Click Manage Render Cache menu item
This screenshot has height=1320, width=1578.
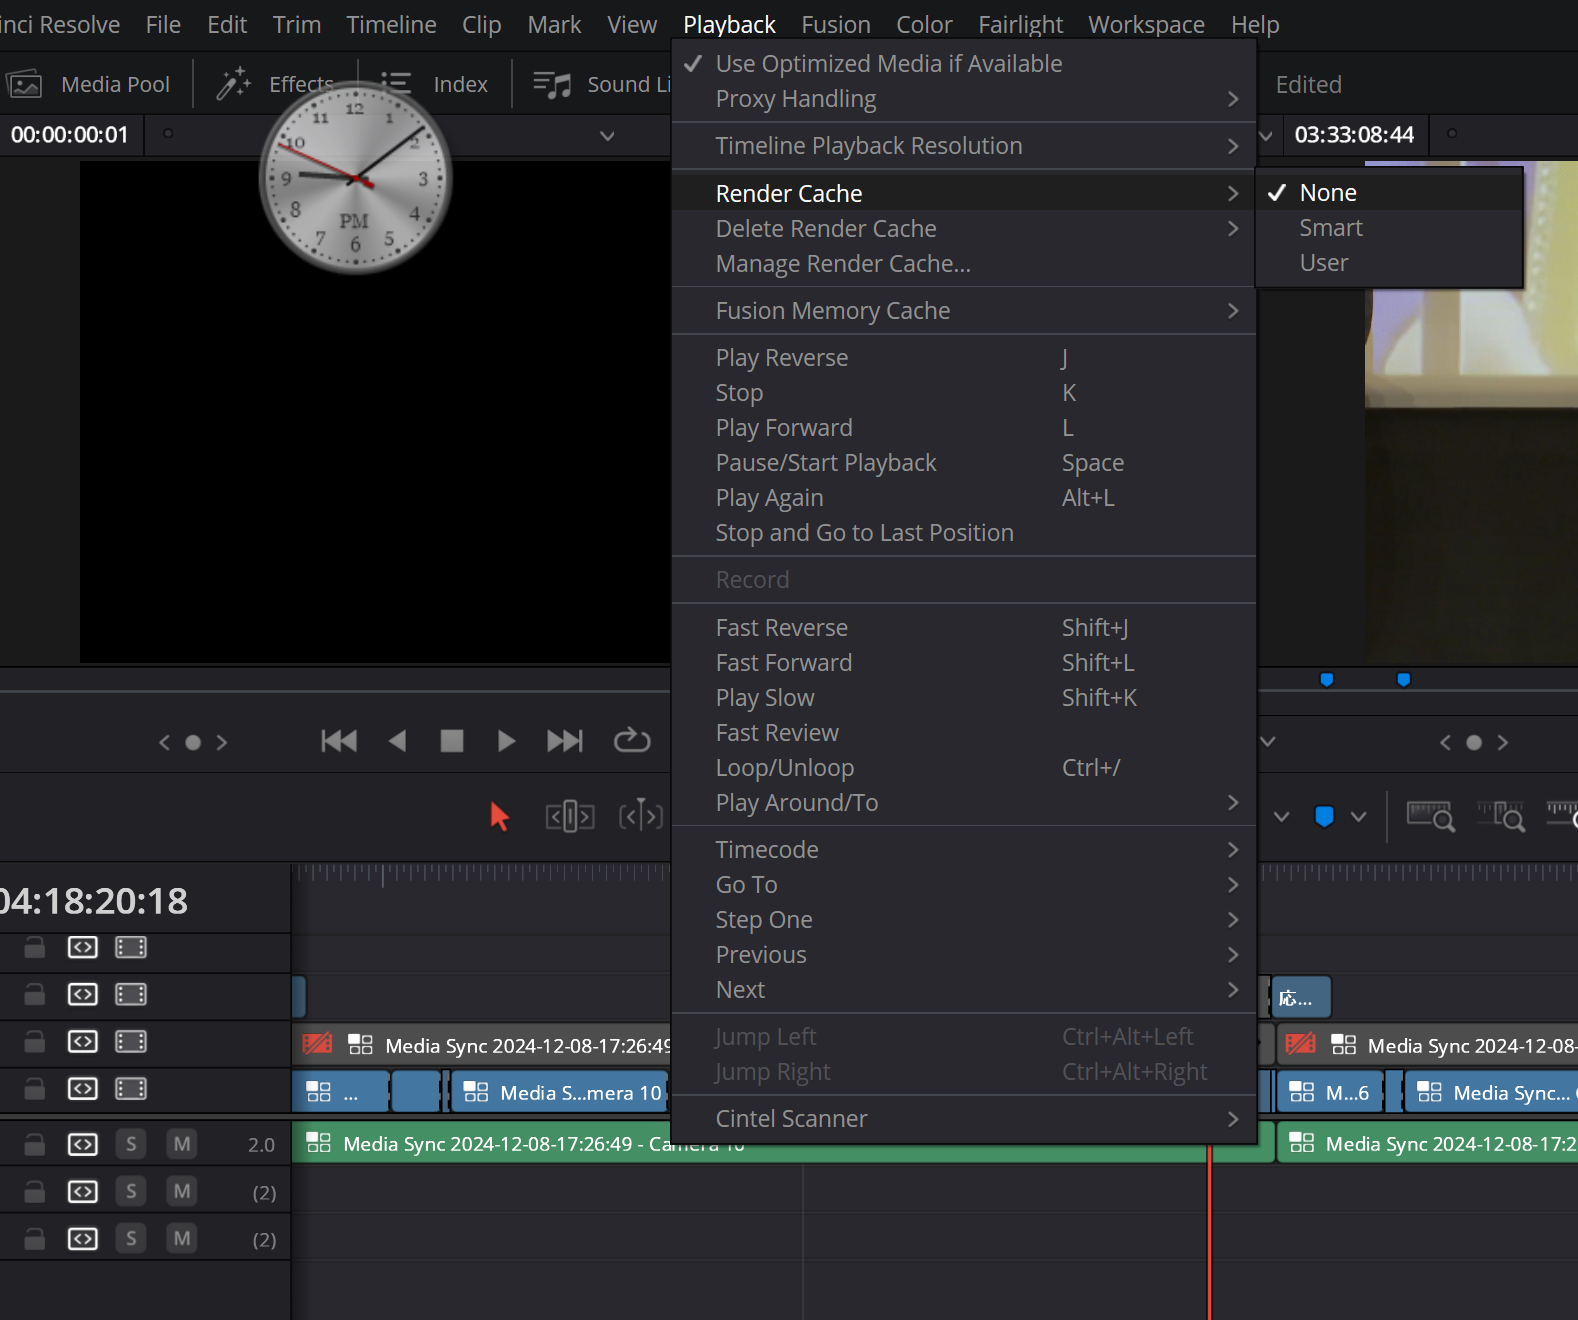click(x=842, y=264)
